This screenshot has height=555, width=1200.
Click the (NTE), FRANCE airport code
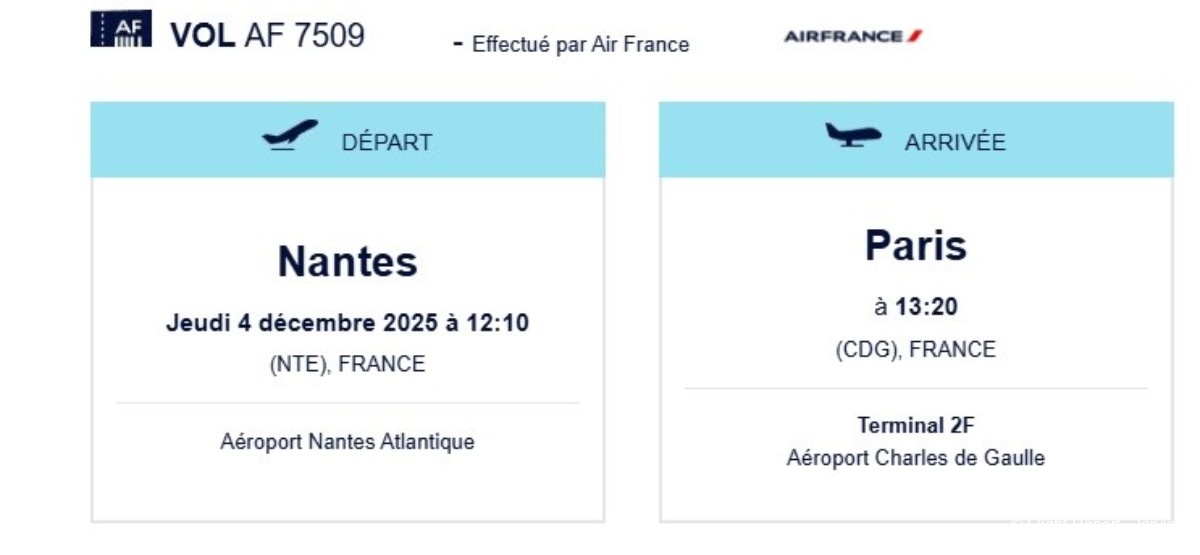[x=348, y=364]
